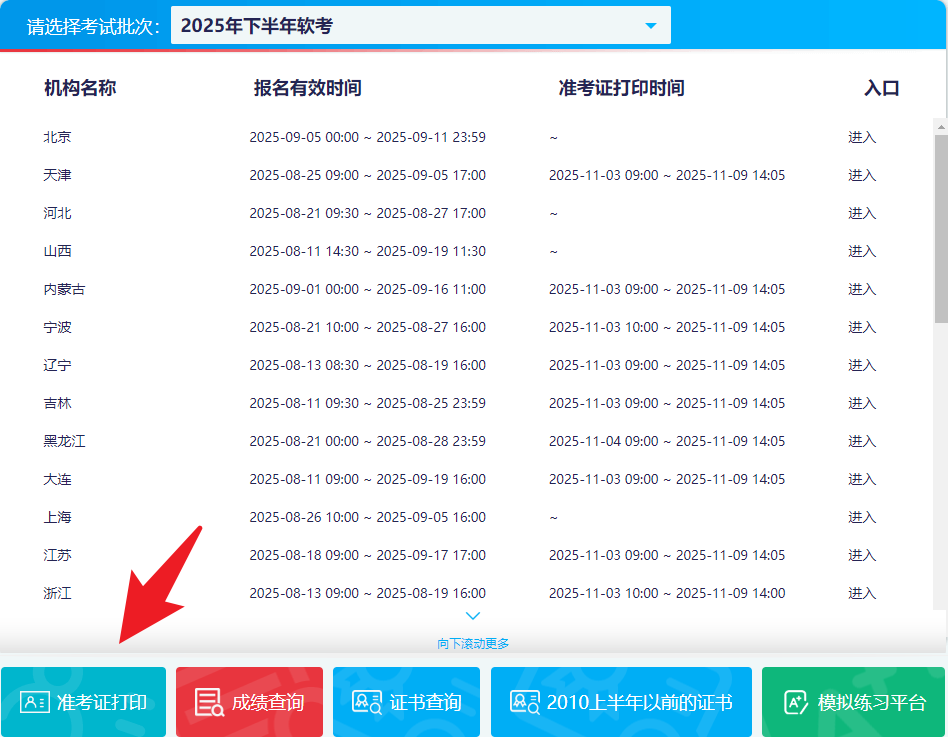
Task: Click the scroll up arrow of the list scrollbar
Action: pyautogui.click(x=940, y=126)
